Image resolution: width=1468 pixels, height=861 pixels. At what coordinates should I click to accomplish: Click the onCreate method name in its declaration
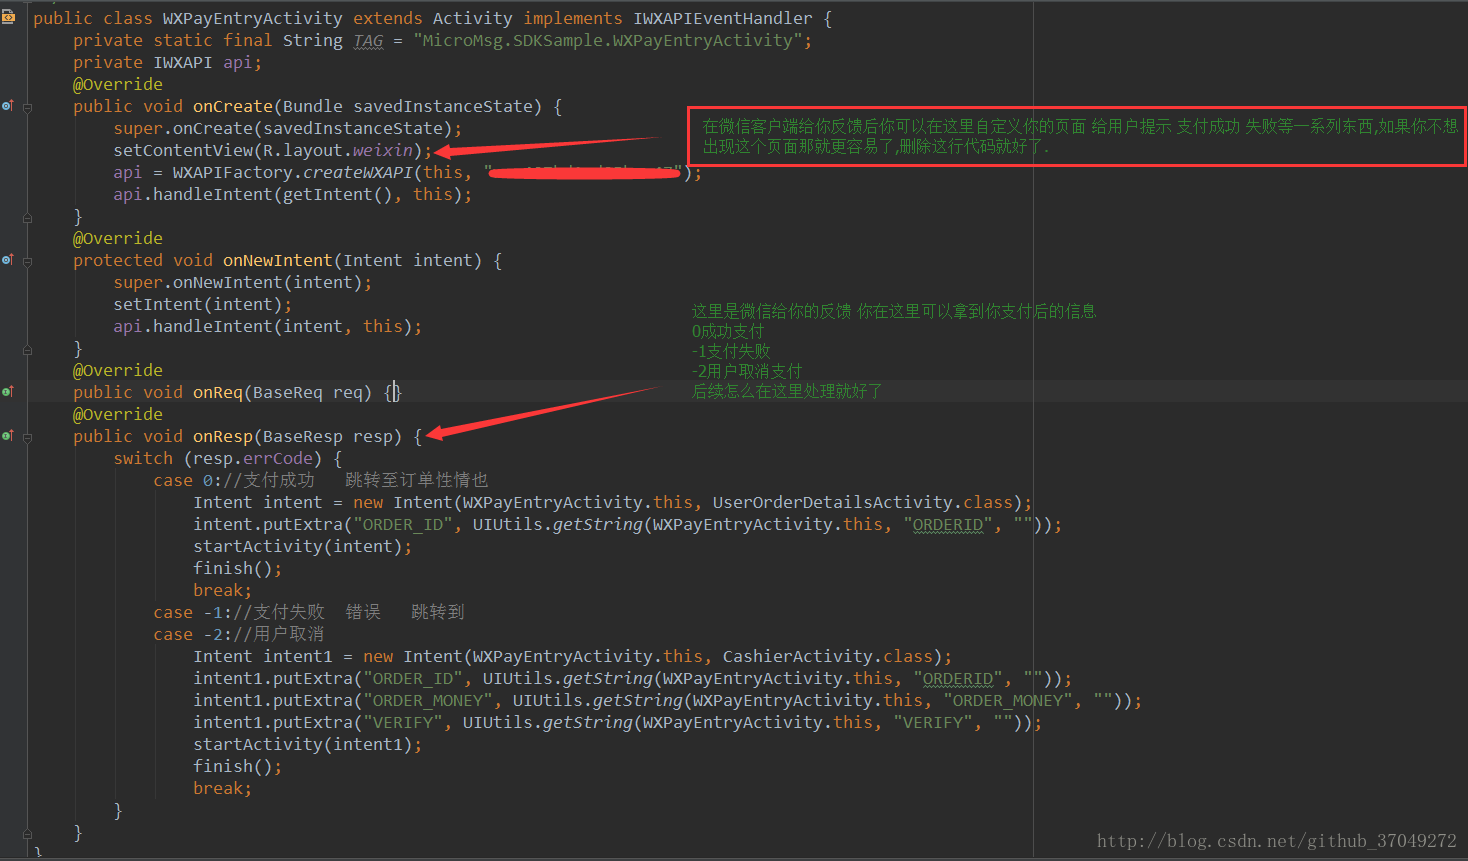tap(232, 106)
